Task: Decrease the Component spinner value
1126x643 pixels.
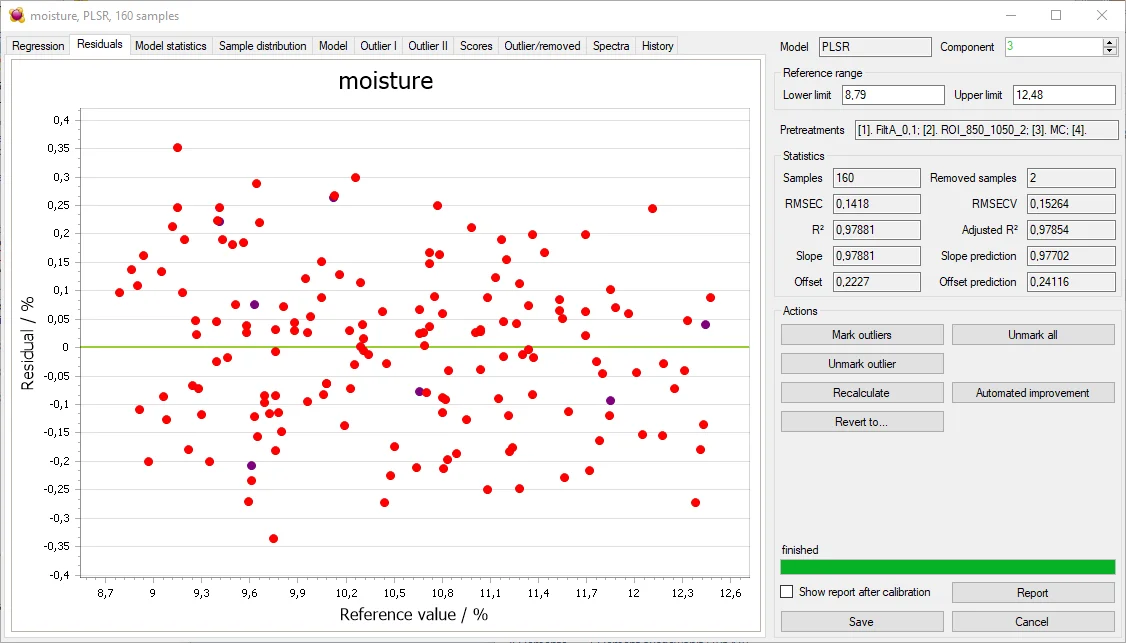Action: (x=1110, y=52)
